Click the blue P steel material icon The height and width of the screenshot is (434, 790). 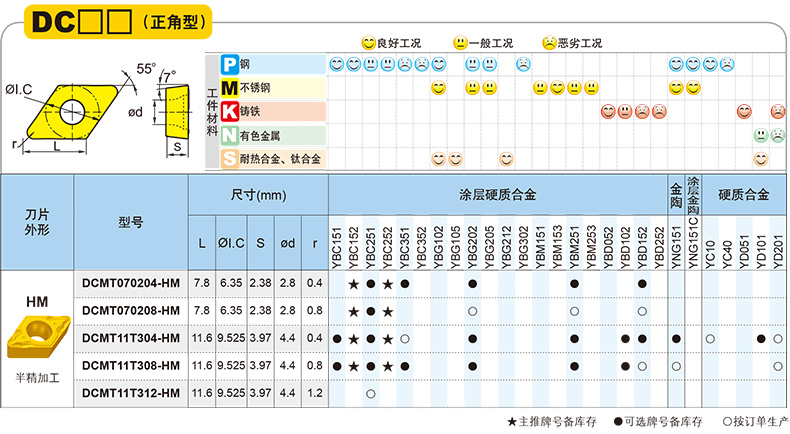coord(229,64)
